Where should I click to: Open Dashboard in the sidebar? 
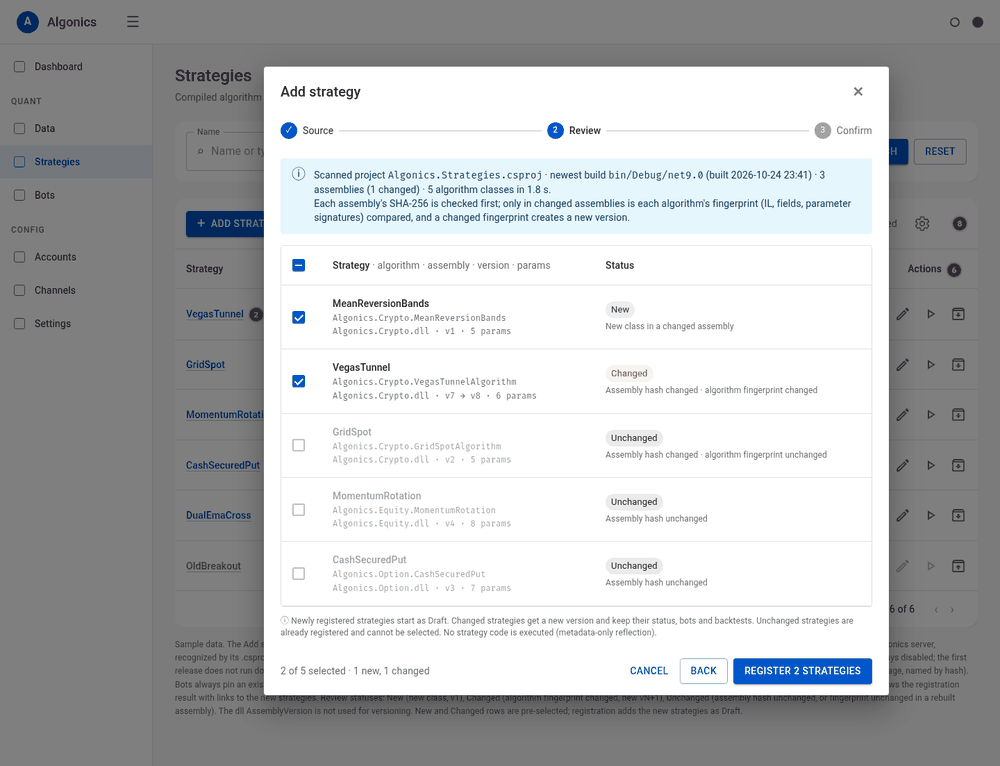click(76, 66)
